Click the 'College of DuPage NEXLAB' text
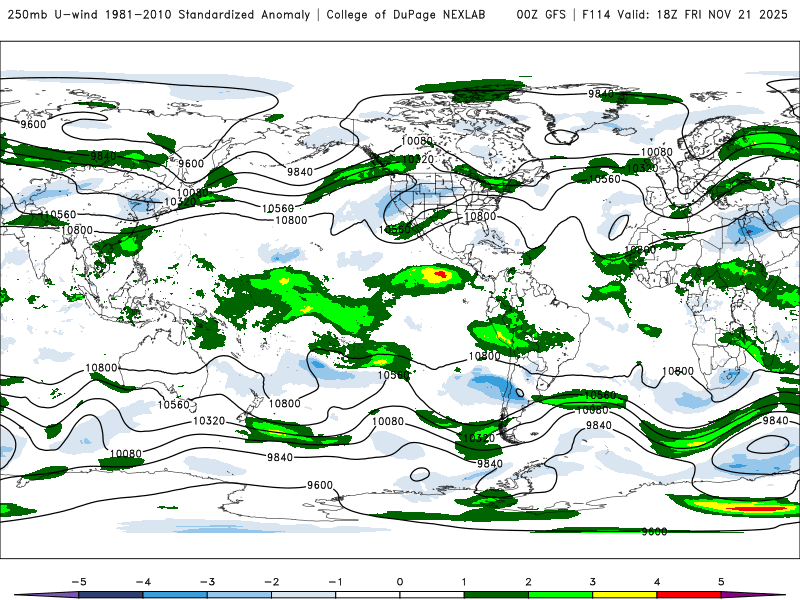 click(x=406, y=14)
